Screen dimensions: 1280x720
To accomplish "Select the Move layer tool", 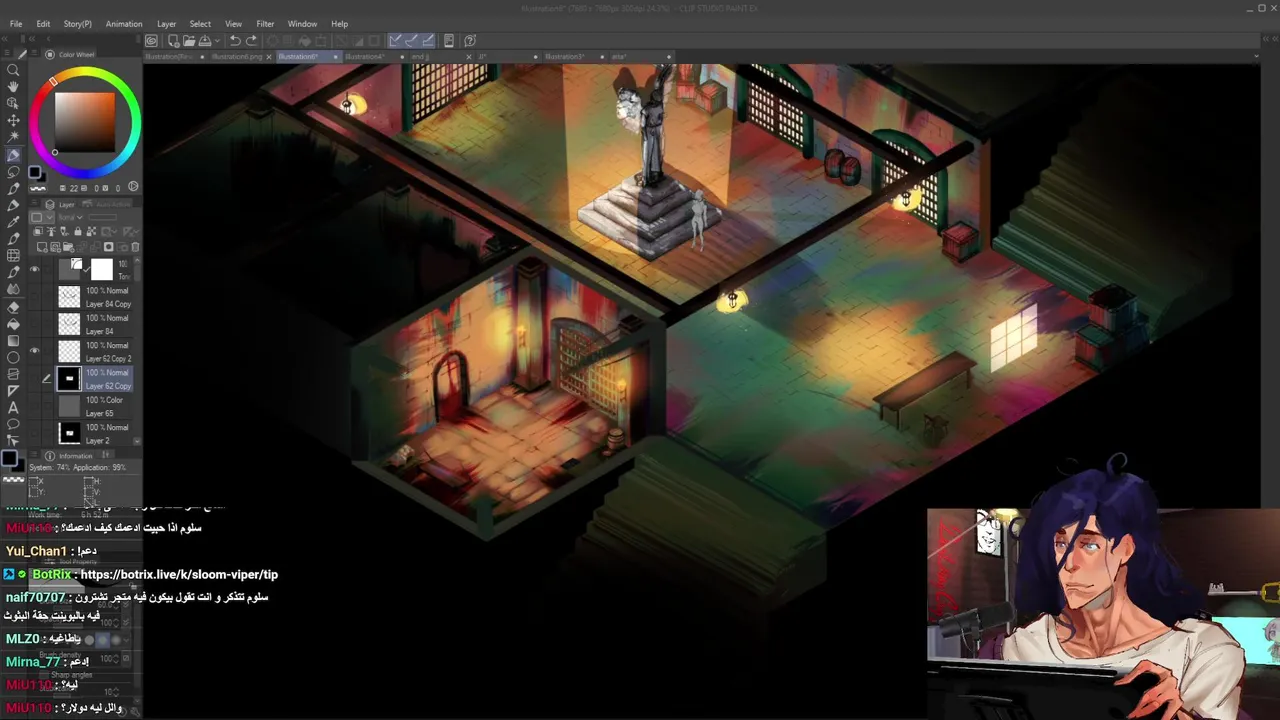I will coord(13,121).
